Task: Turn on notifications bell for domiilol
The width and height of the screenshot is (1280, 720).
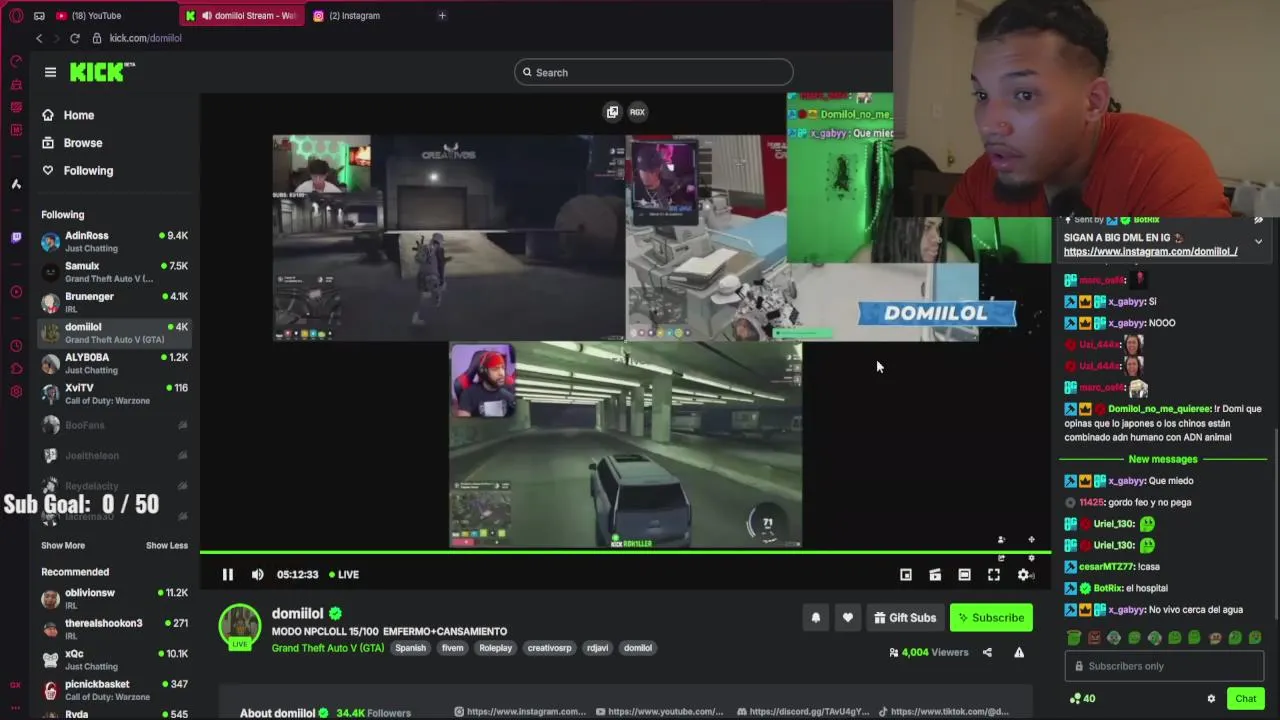Action: pos(816,618)
